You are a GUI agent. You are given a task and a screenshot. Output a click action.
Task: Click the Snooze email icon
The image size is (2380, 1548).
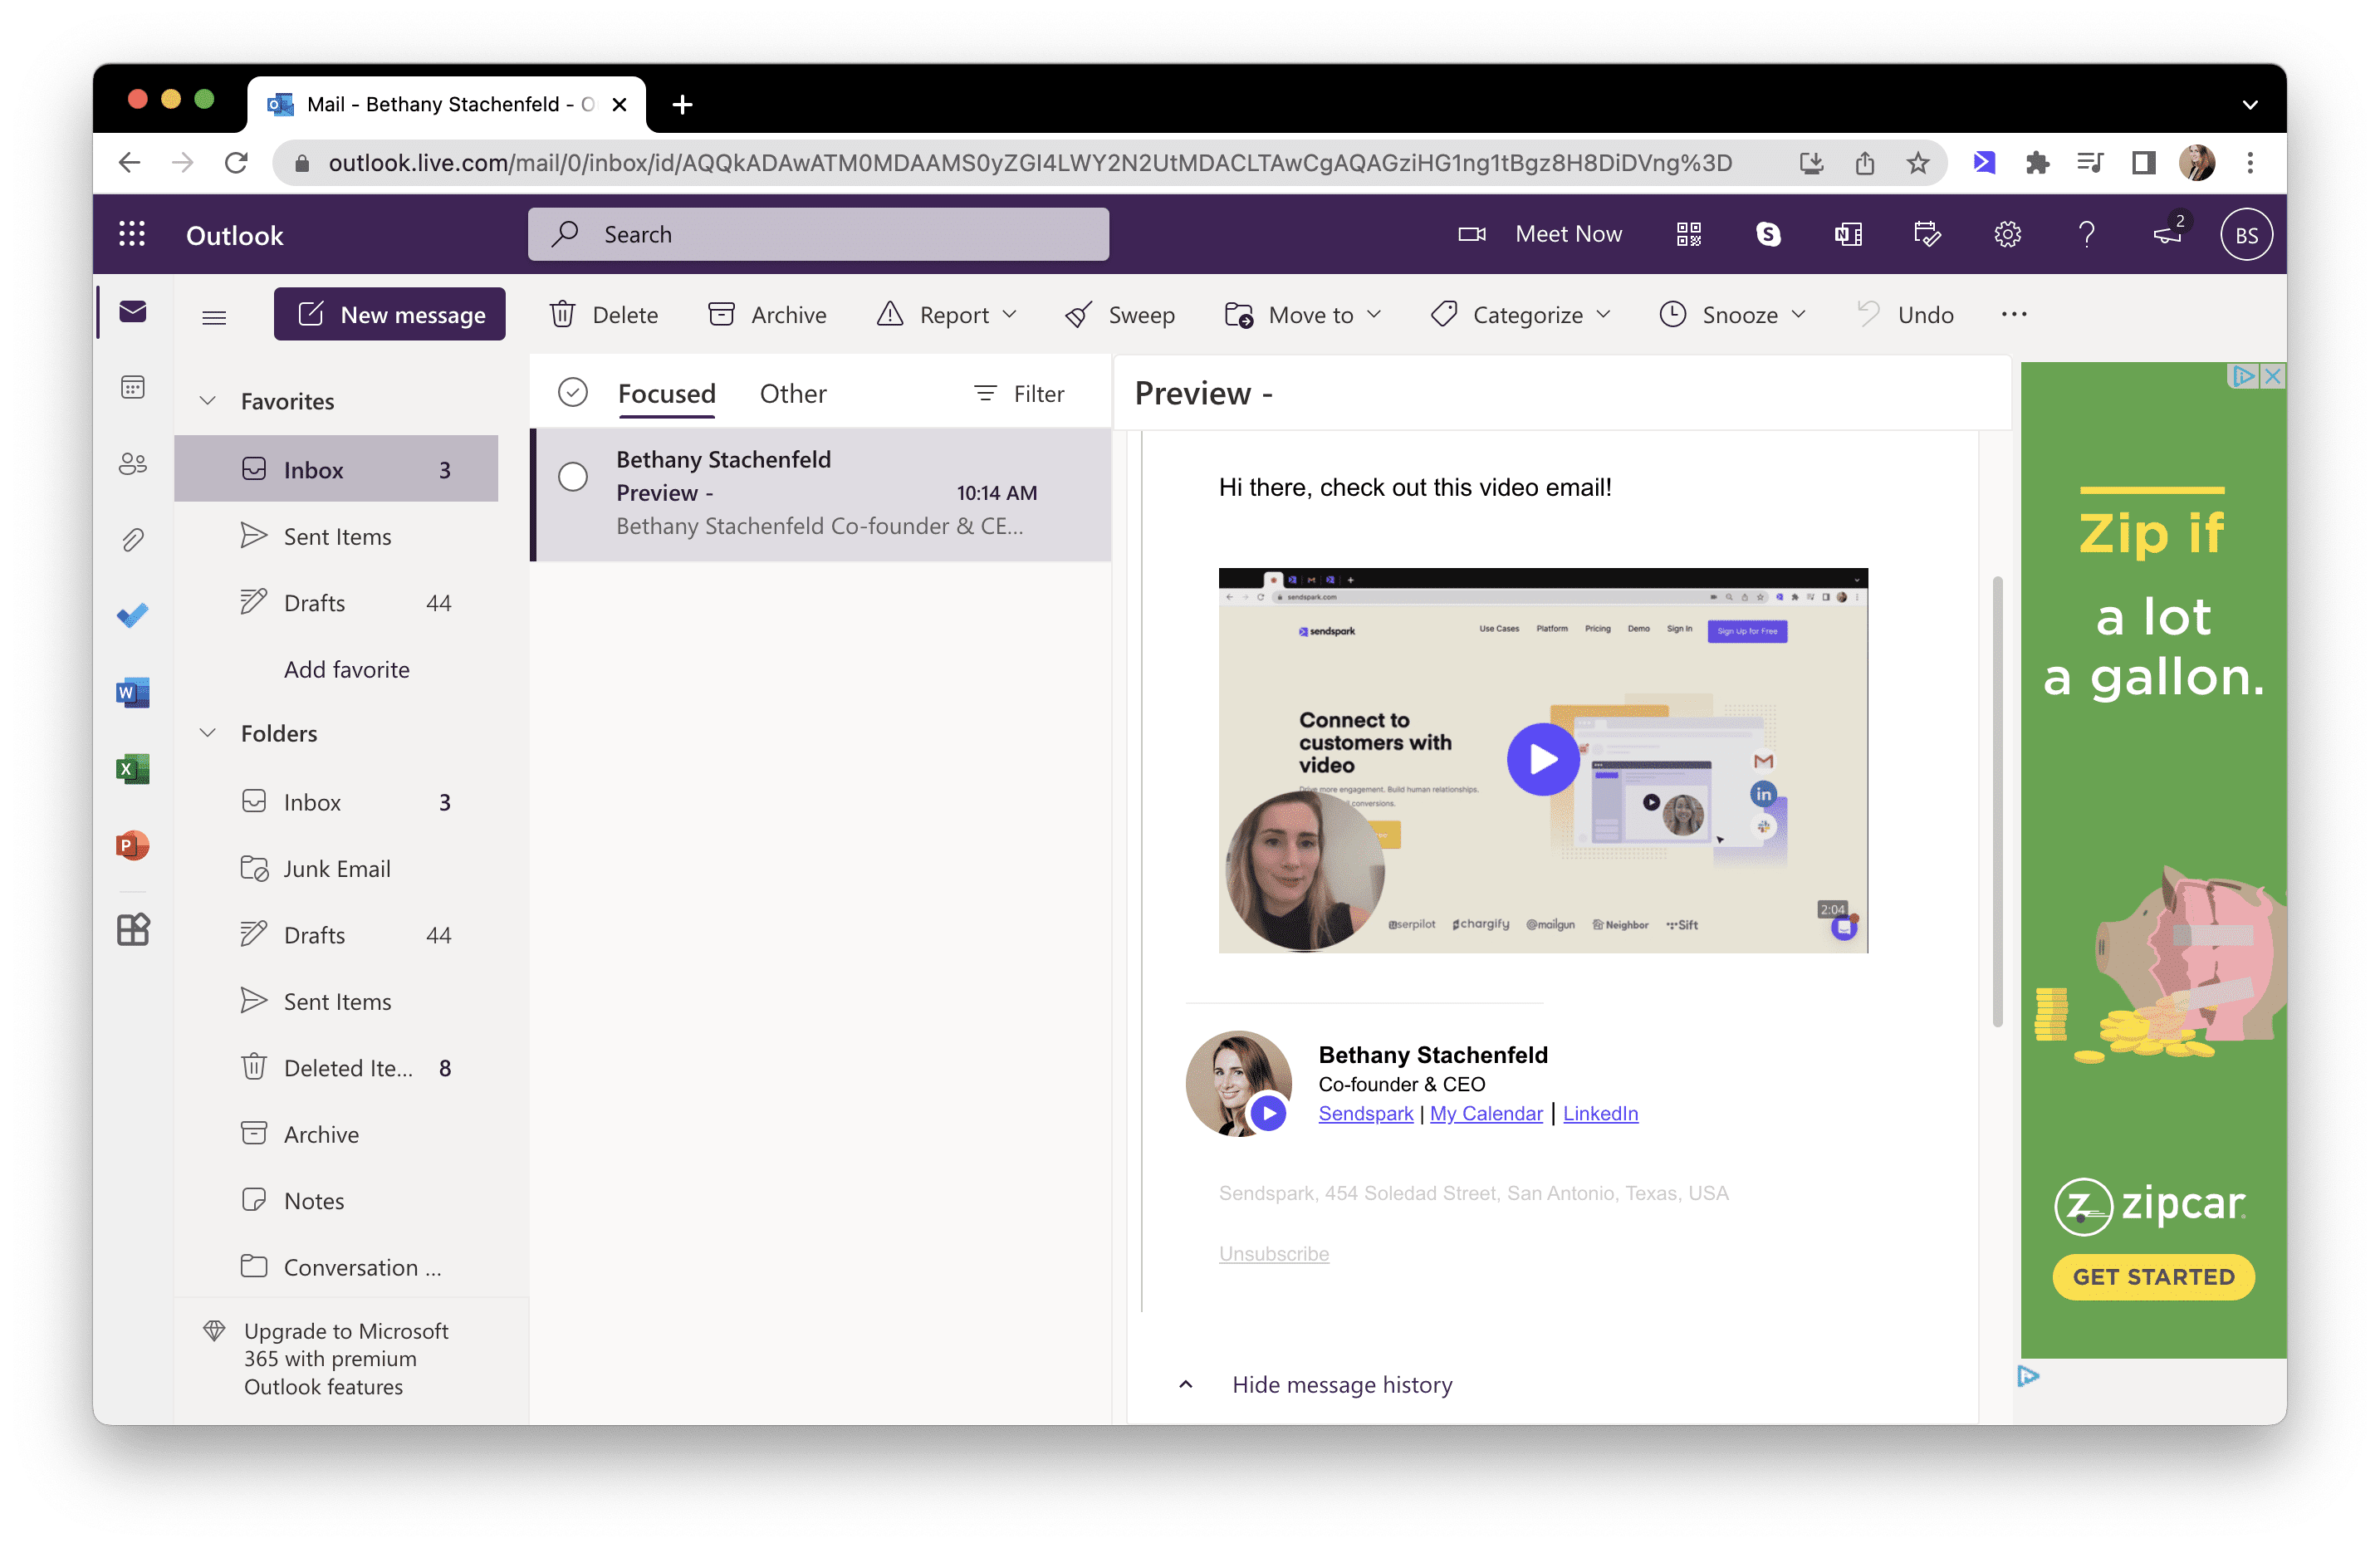1669,314
